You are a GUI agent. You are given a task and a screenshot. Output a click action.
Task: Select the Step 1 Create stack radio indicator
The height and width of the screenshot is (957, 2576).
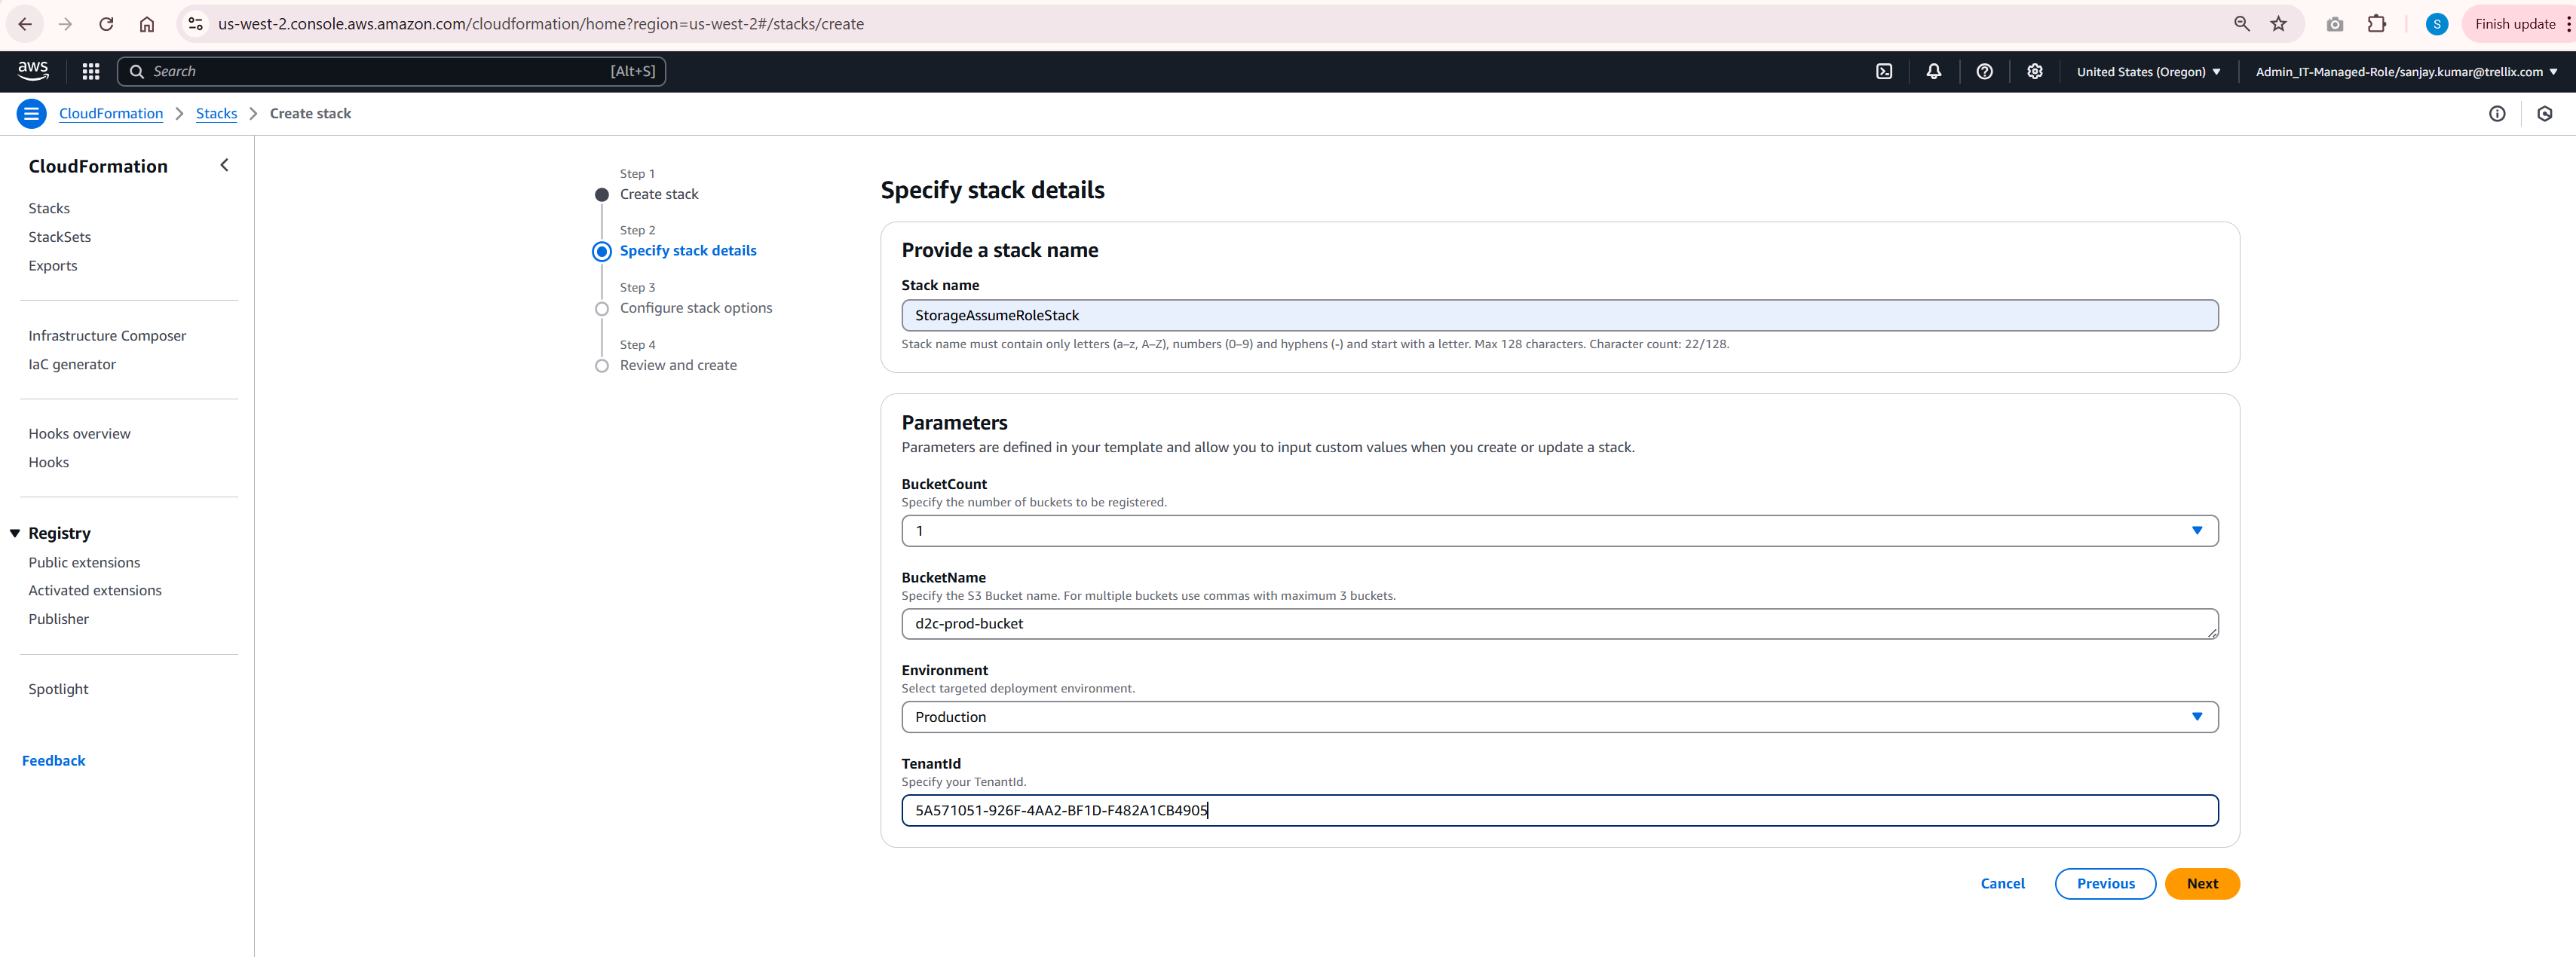(x=602, y=195)
